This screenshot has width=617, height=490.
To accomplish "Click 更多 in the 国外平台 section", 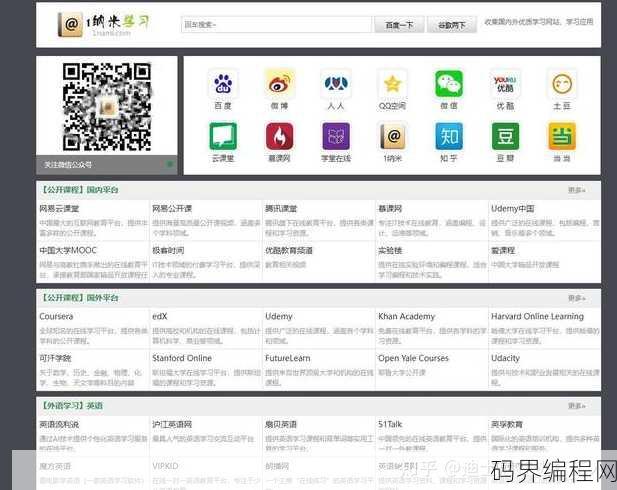I will click(576, 298).
